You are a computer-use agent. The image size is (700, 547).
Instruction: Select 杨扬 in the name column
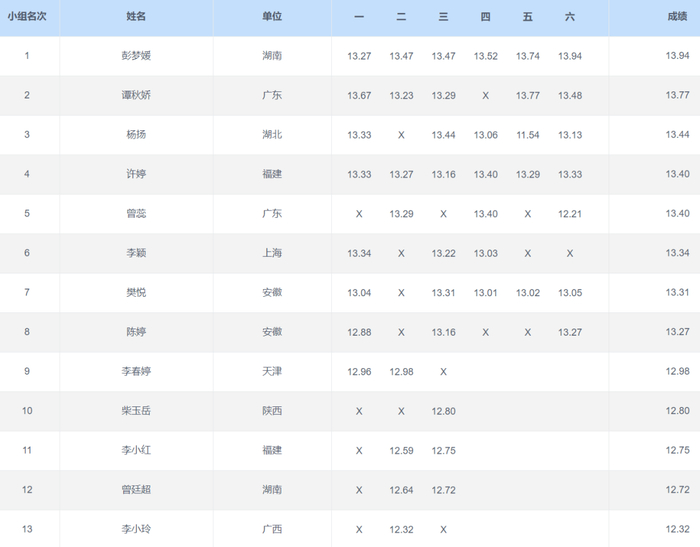[x=136, y=135]
